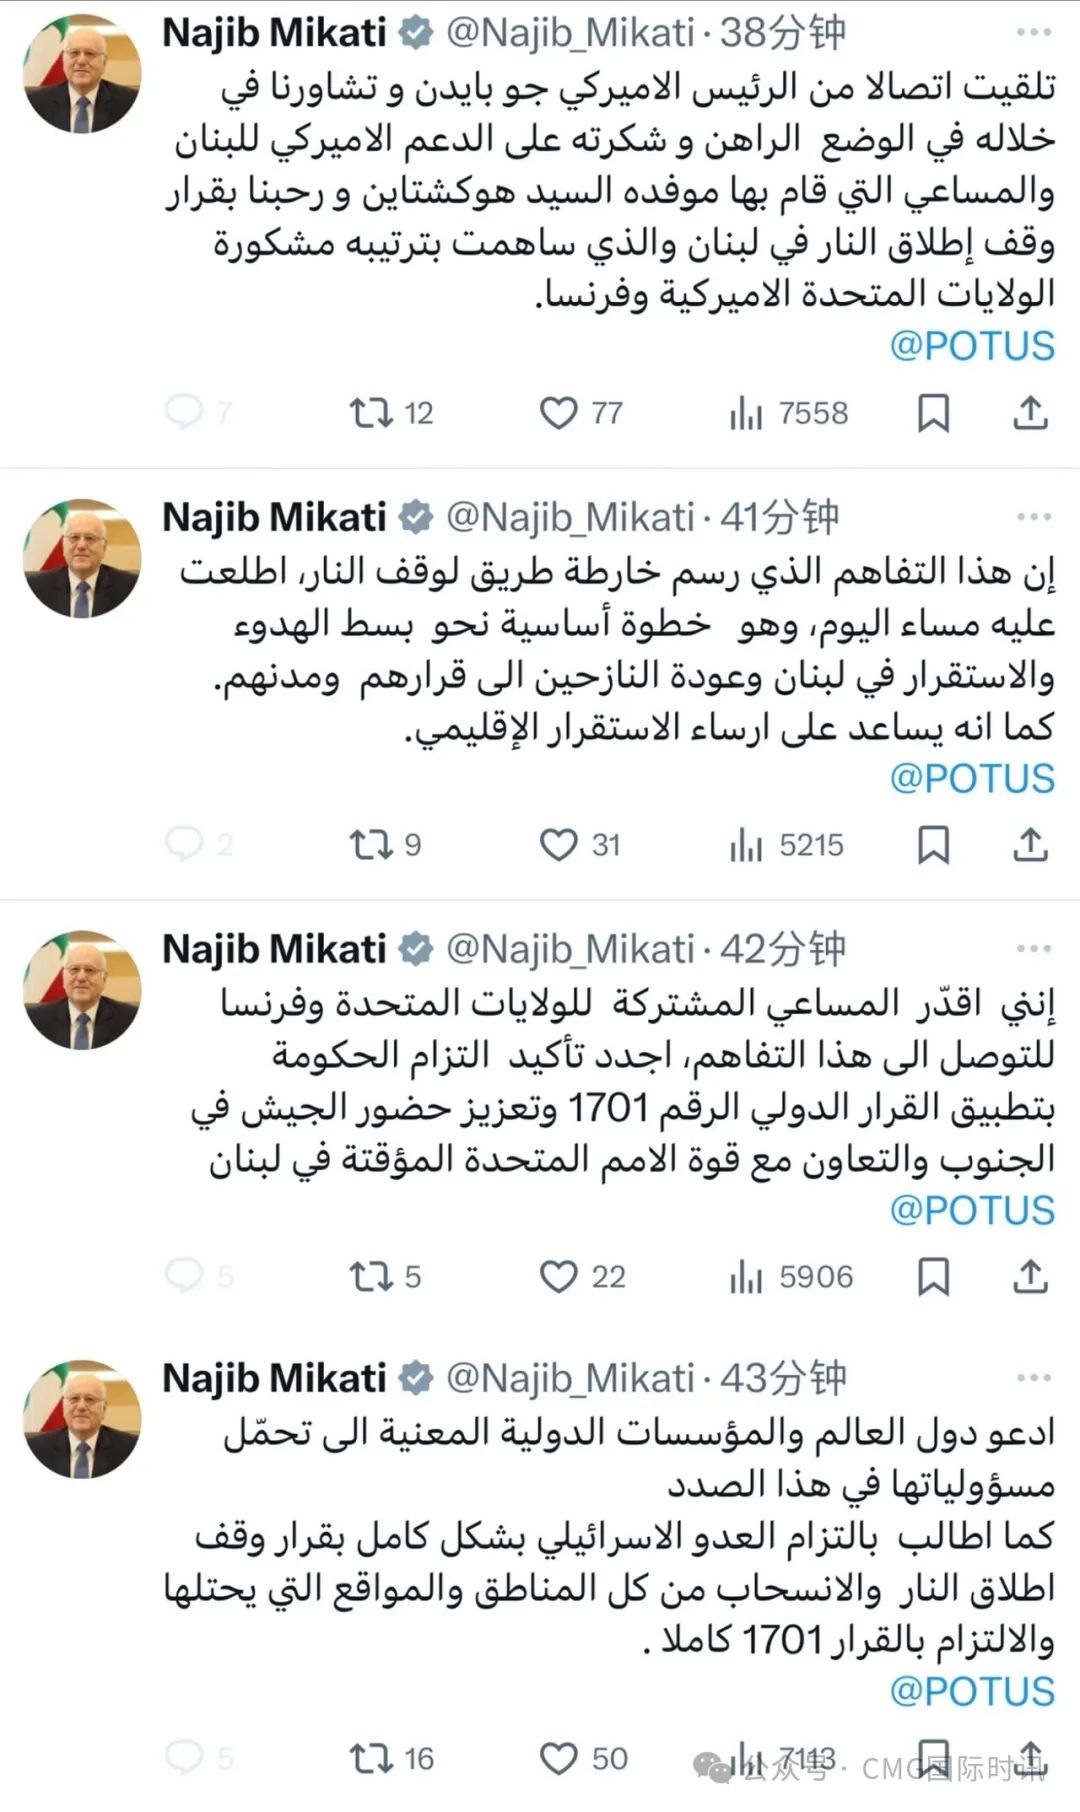View analytics showing 5215 views
This screenshot has width=1080, height=1812.
787,846
